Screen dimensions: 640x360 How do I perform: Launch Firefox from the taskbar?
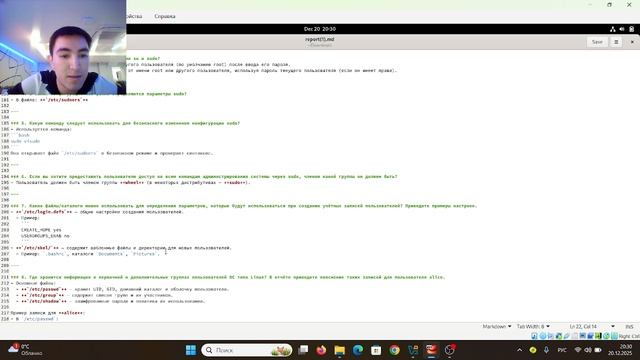(321, 350)
